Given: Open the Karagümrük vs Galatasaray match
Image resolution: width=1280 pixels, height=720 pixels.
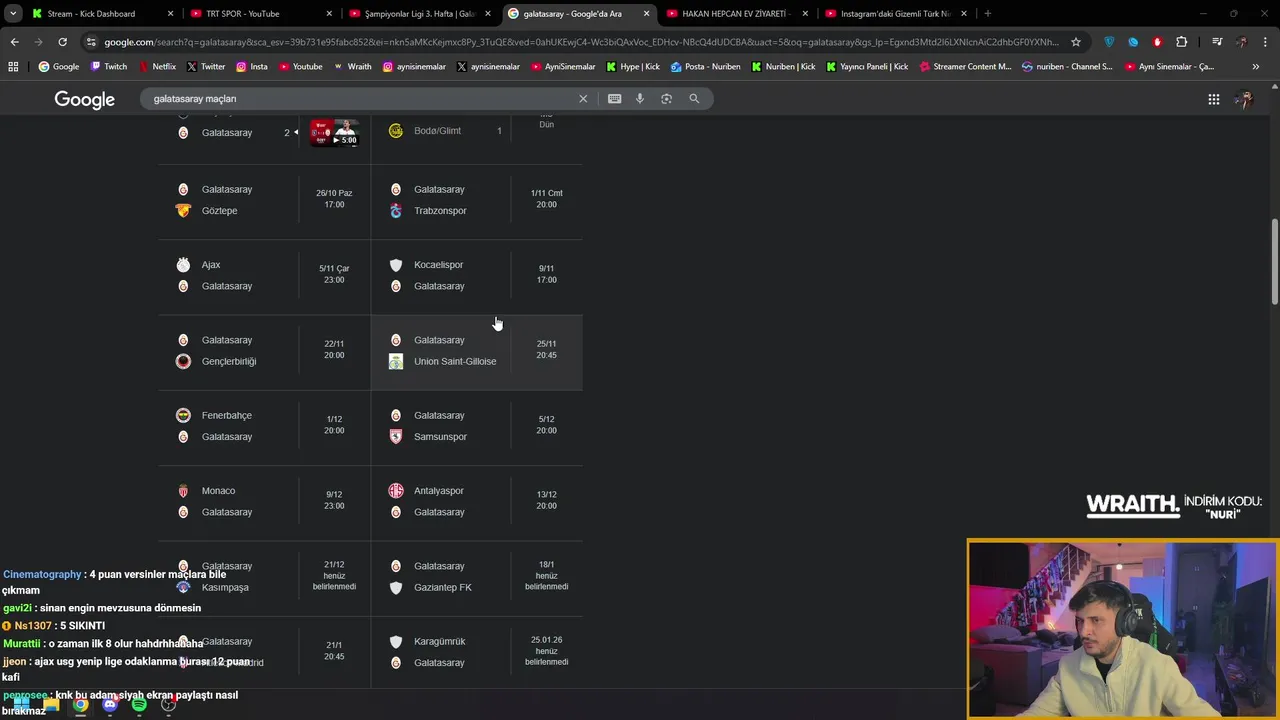Looking at the screenshot, I should (477, 652).
